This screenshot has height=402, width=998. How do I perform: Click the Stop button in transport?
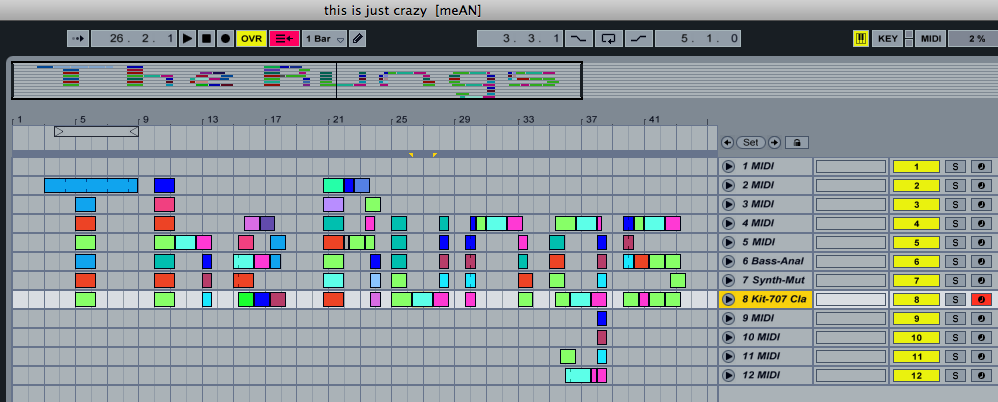[x=206, y=38]
